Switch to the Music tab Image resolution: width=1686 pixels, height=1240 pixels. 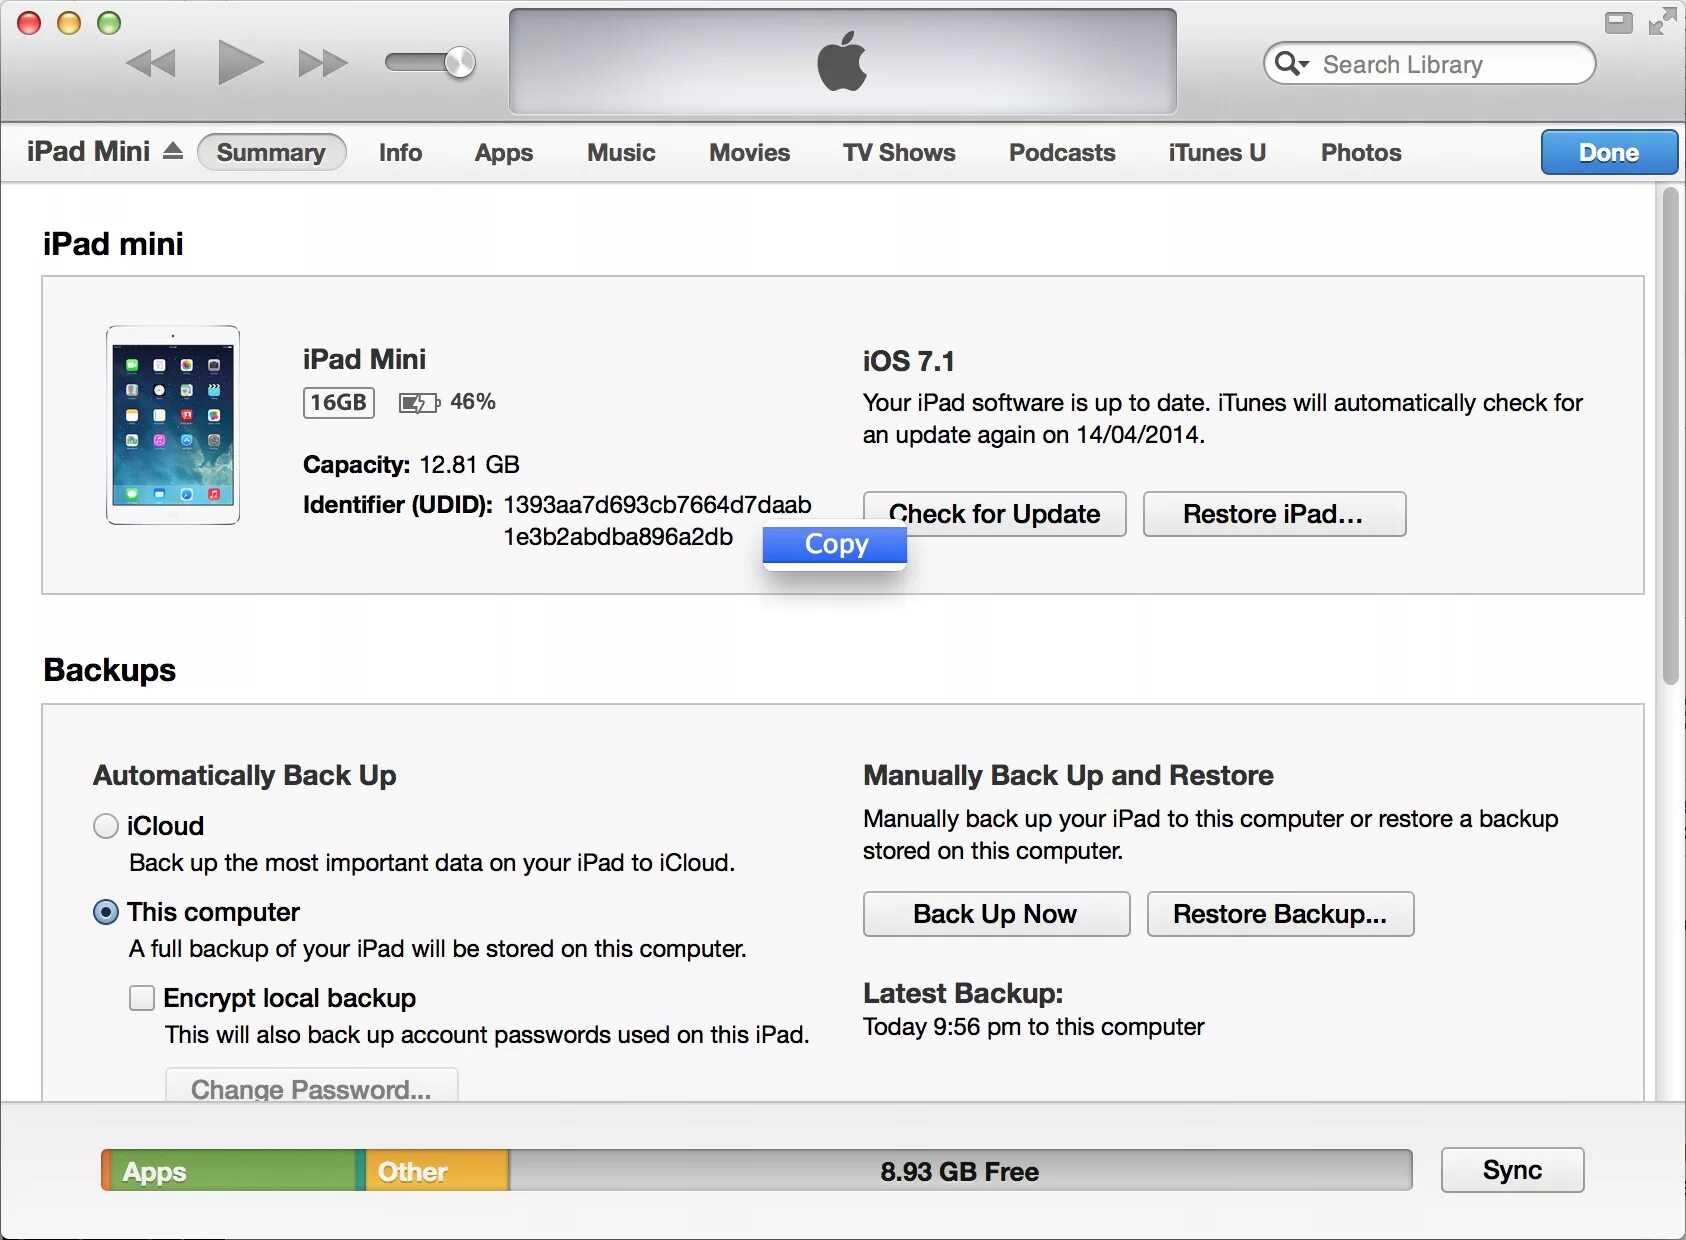pyautogui.click(x=621, y=152)
